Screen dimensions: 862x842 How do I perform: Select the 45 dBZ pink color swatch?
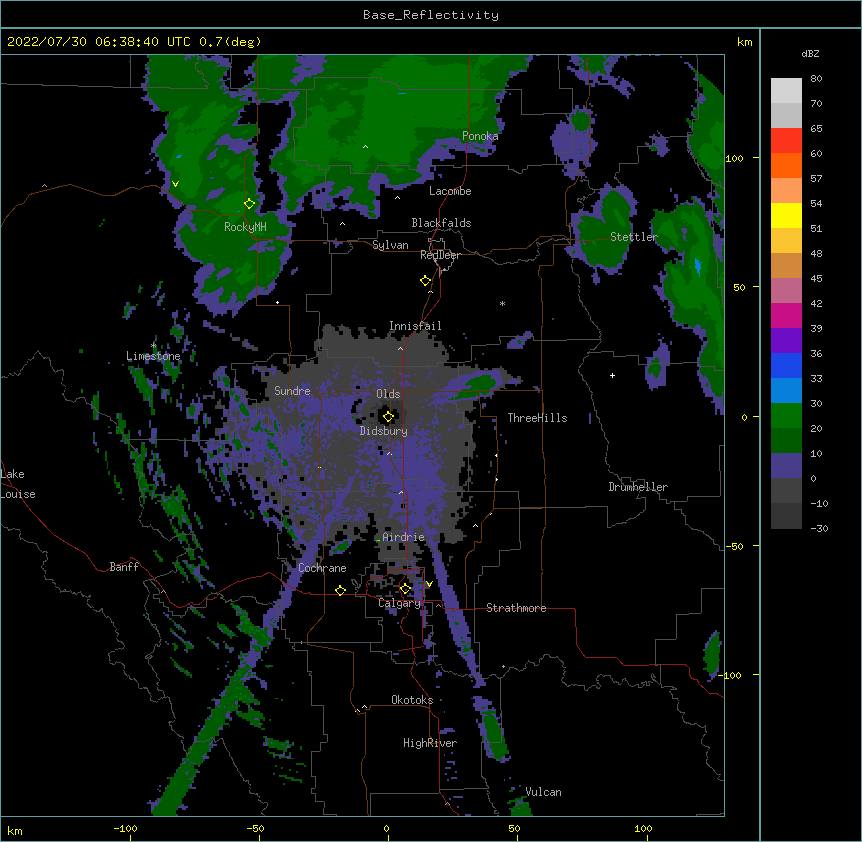[x=786, y=291]
